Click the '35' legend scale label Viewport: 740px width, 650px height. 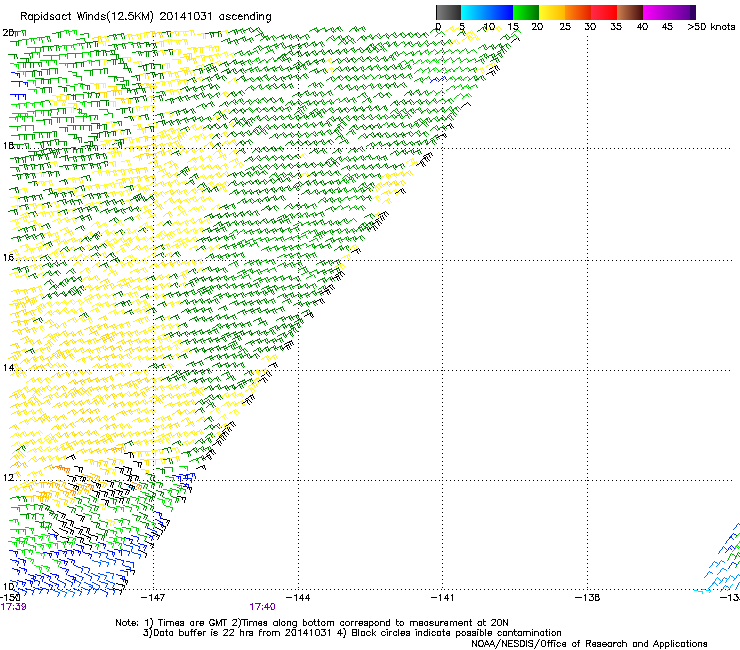click(x=616, y=27)
